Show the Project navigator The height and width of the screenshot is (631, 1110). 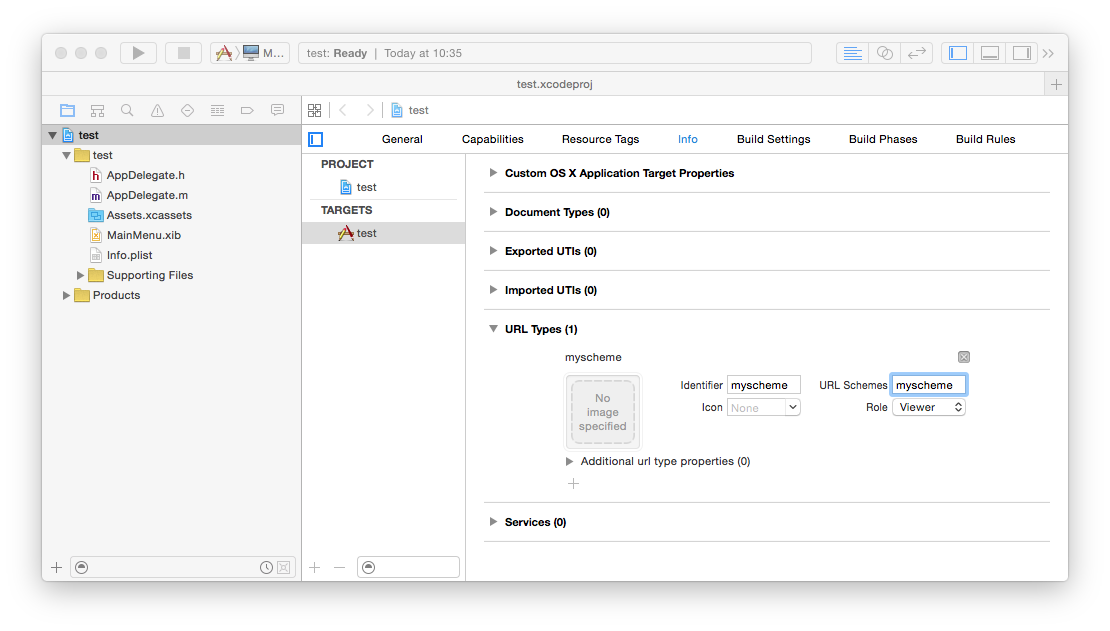pos(67,110)
